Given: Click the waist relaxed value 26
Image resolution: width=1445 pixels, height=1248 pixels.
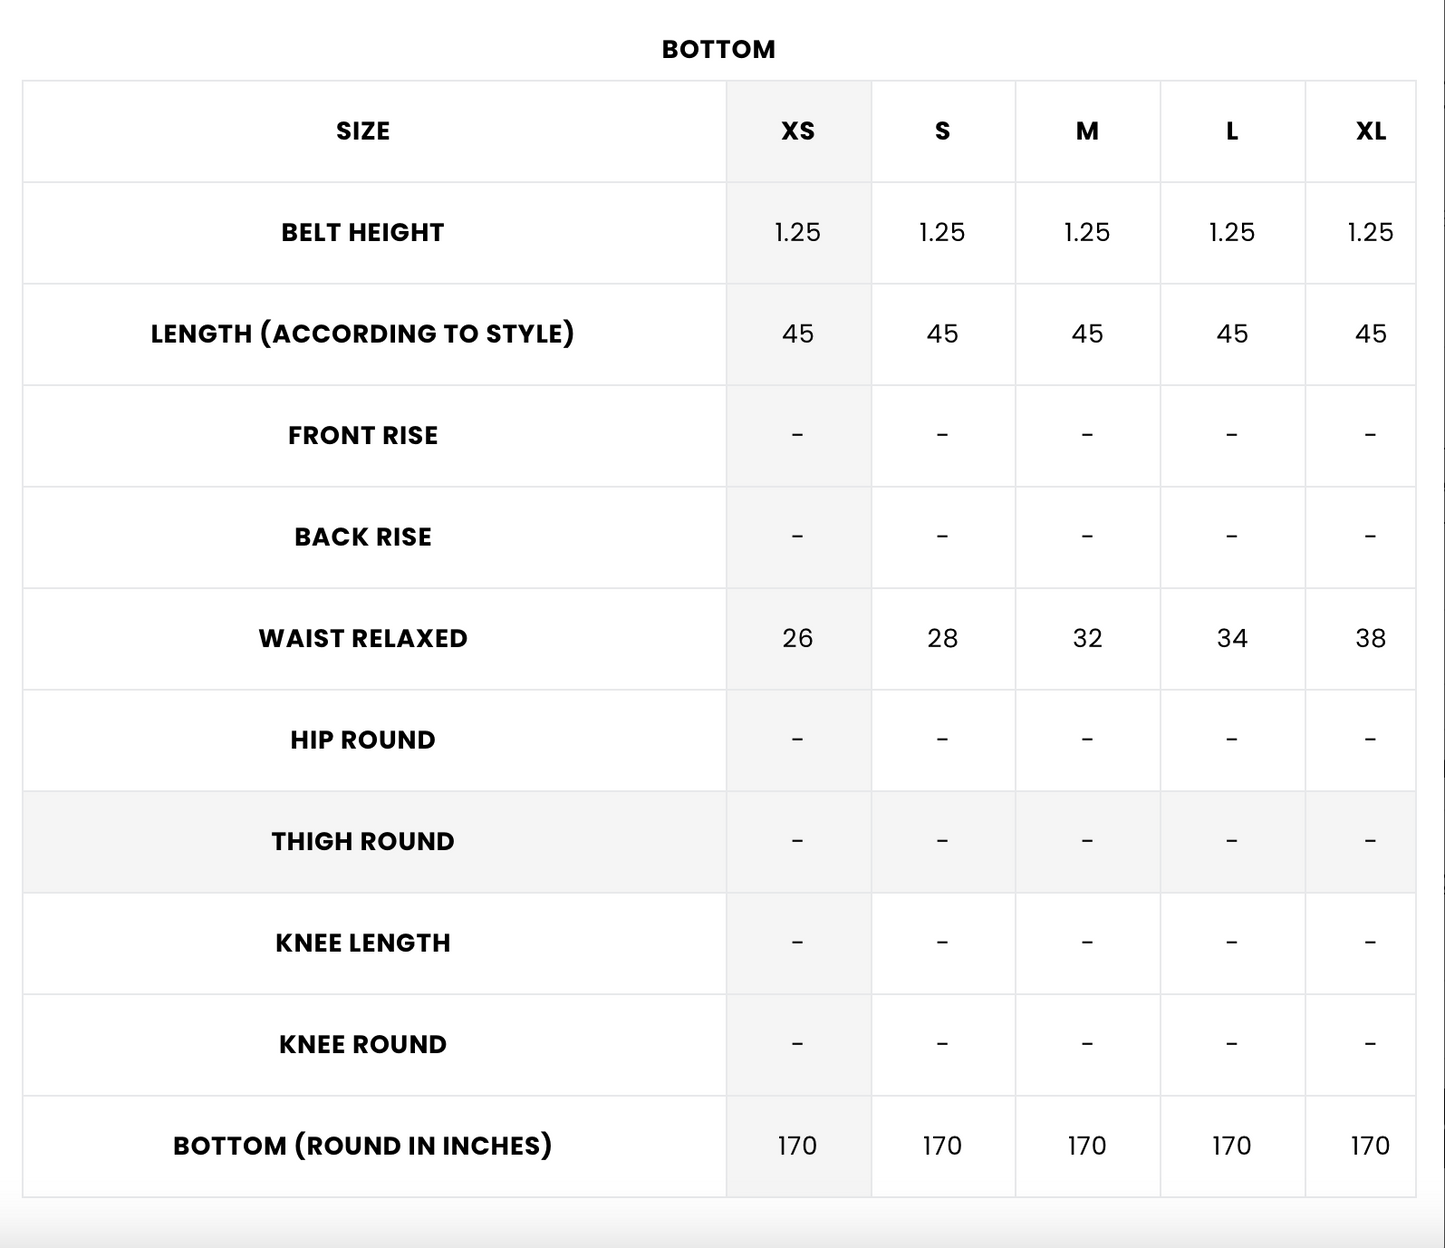Looking at the screenshot, I should (798, 638).
